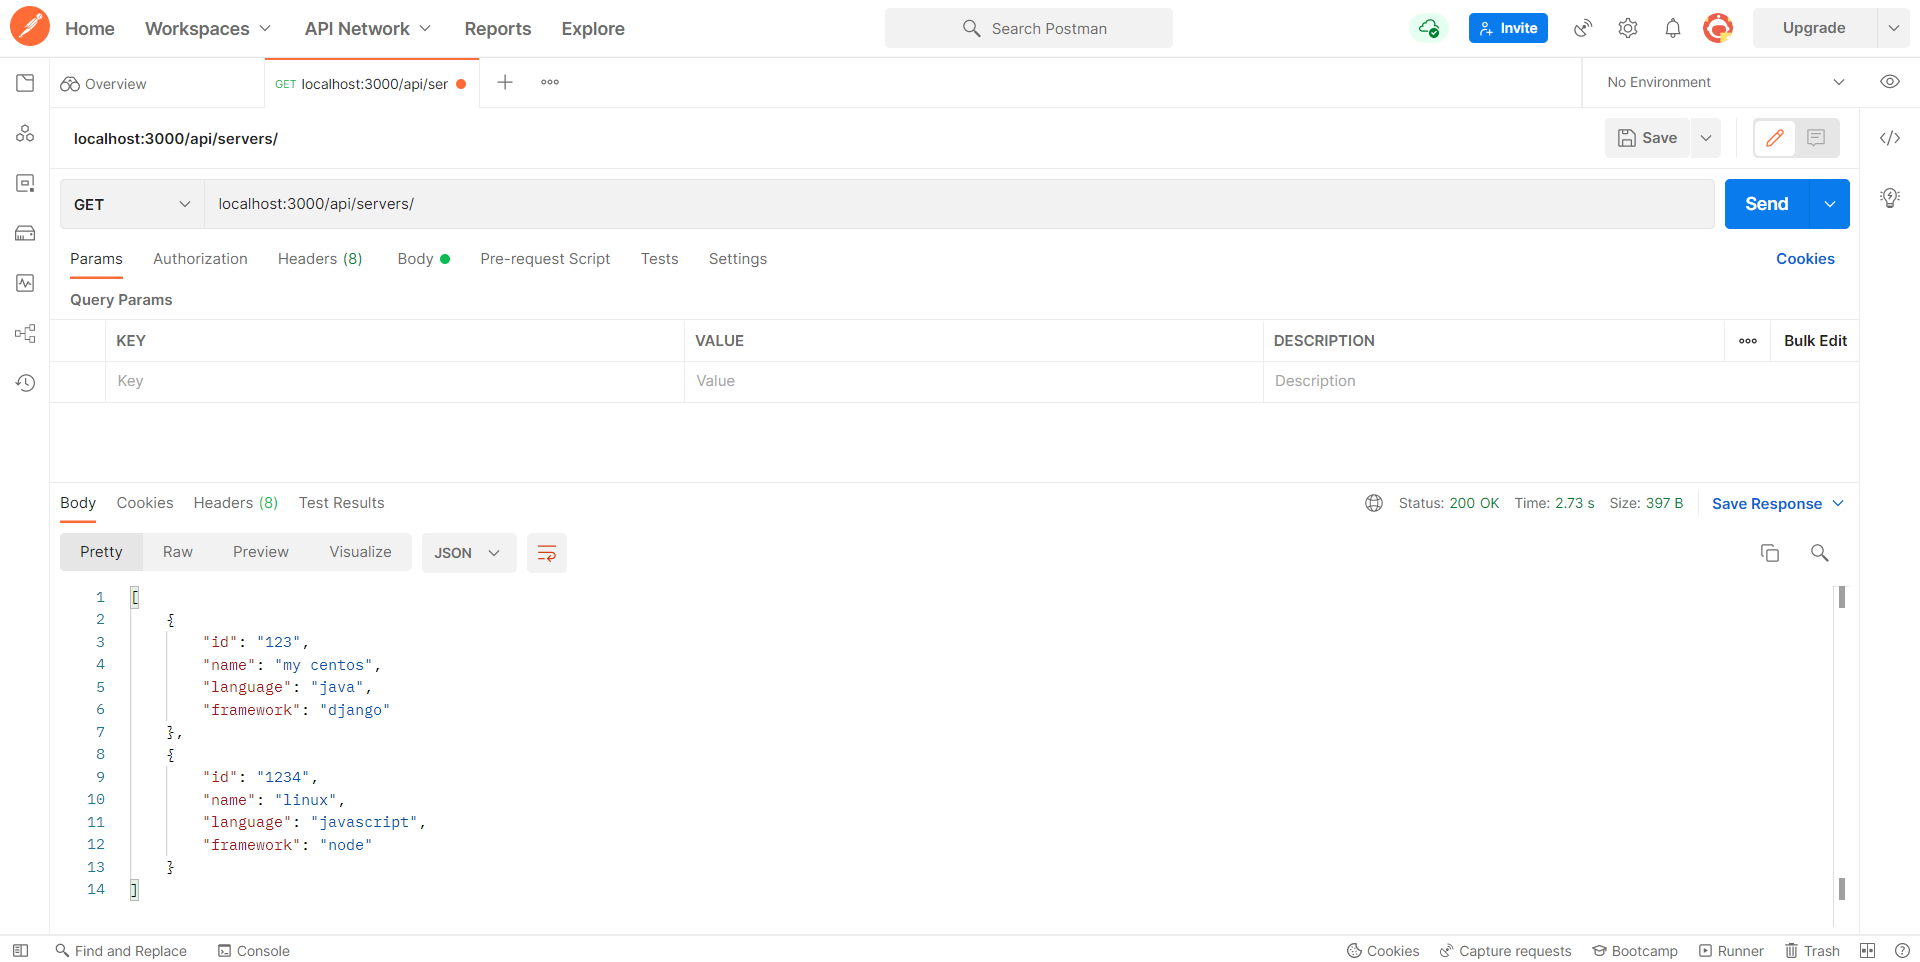Click the Search Postman field

coord(1029,28)
